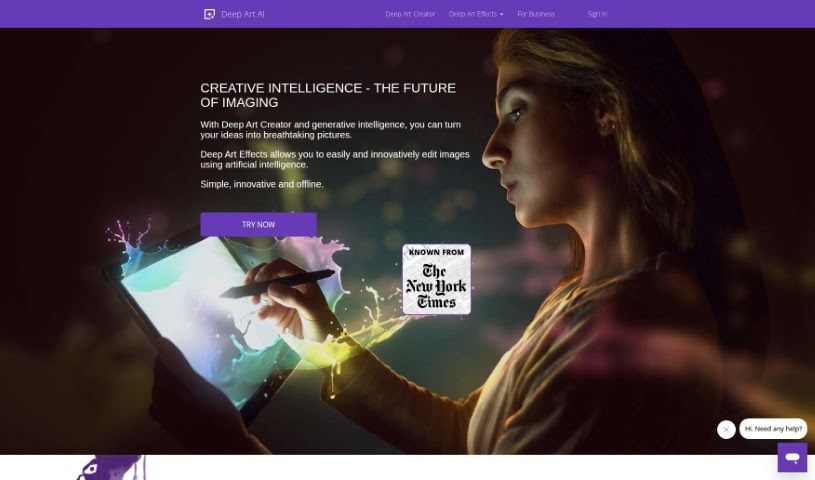The width and height of the screenshot is (815, 480).
Task: Open the Deep Art AI brand name link
Action: (243, 14)
